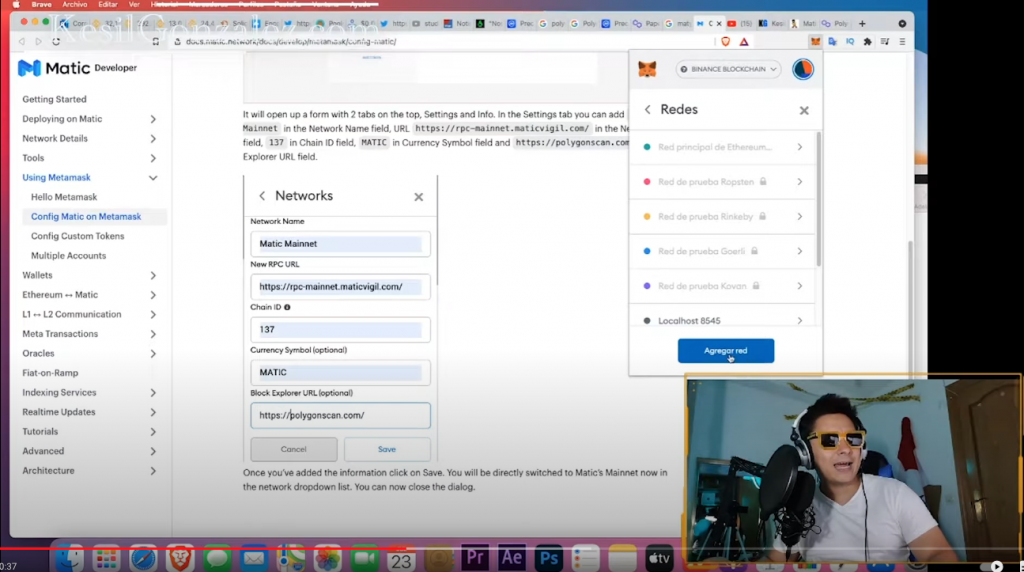The width and height of the screenshot is (1024, 572).
Task: Open a new browser tab
Action: [x=862, y=22]
